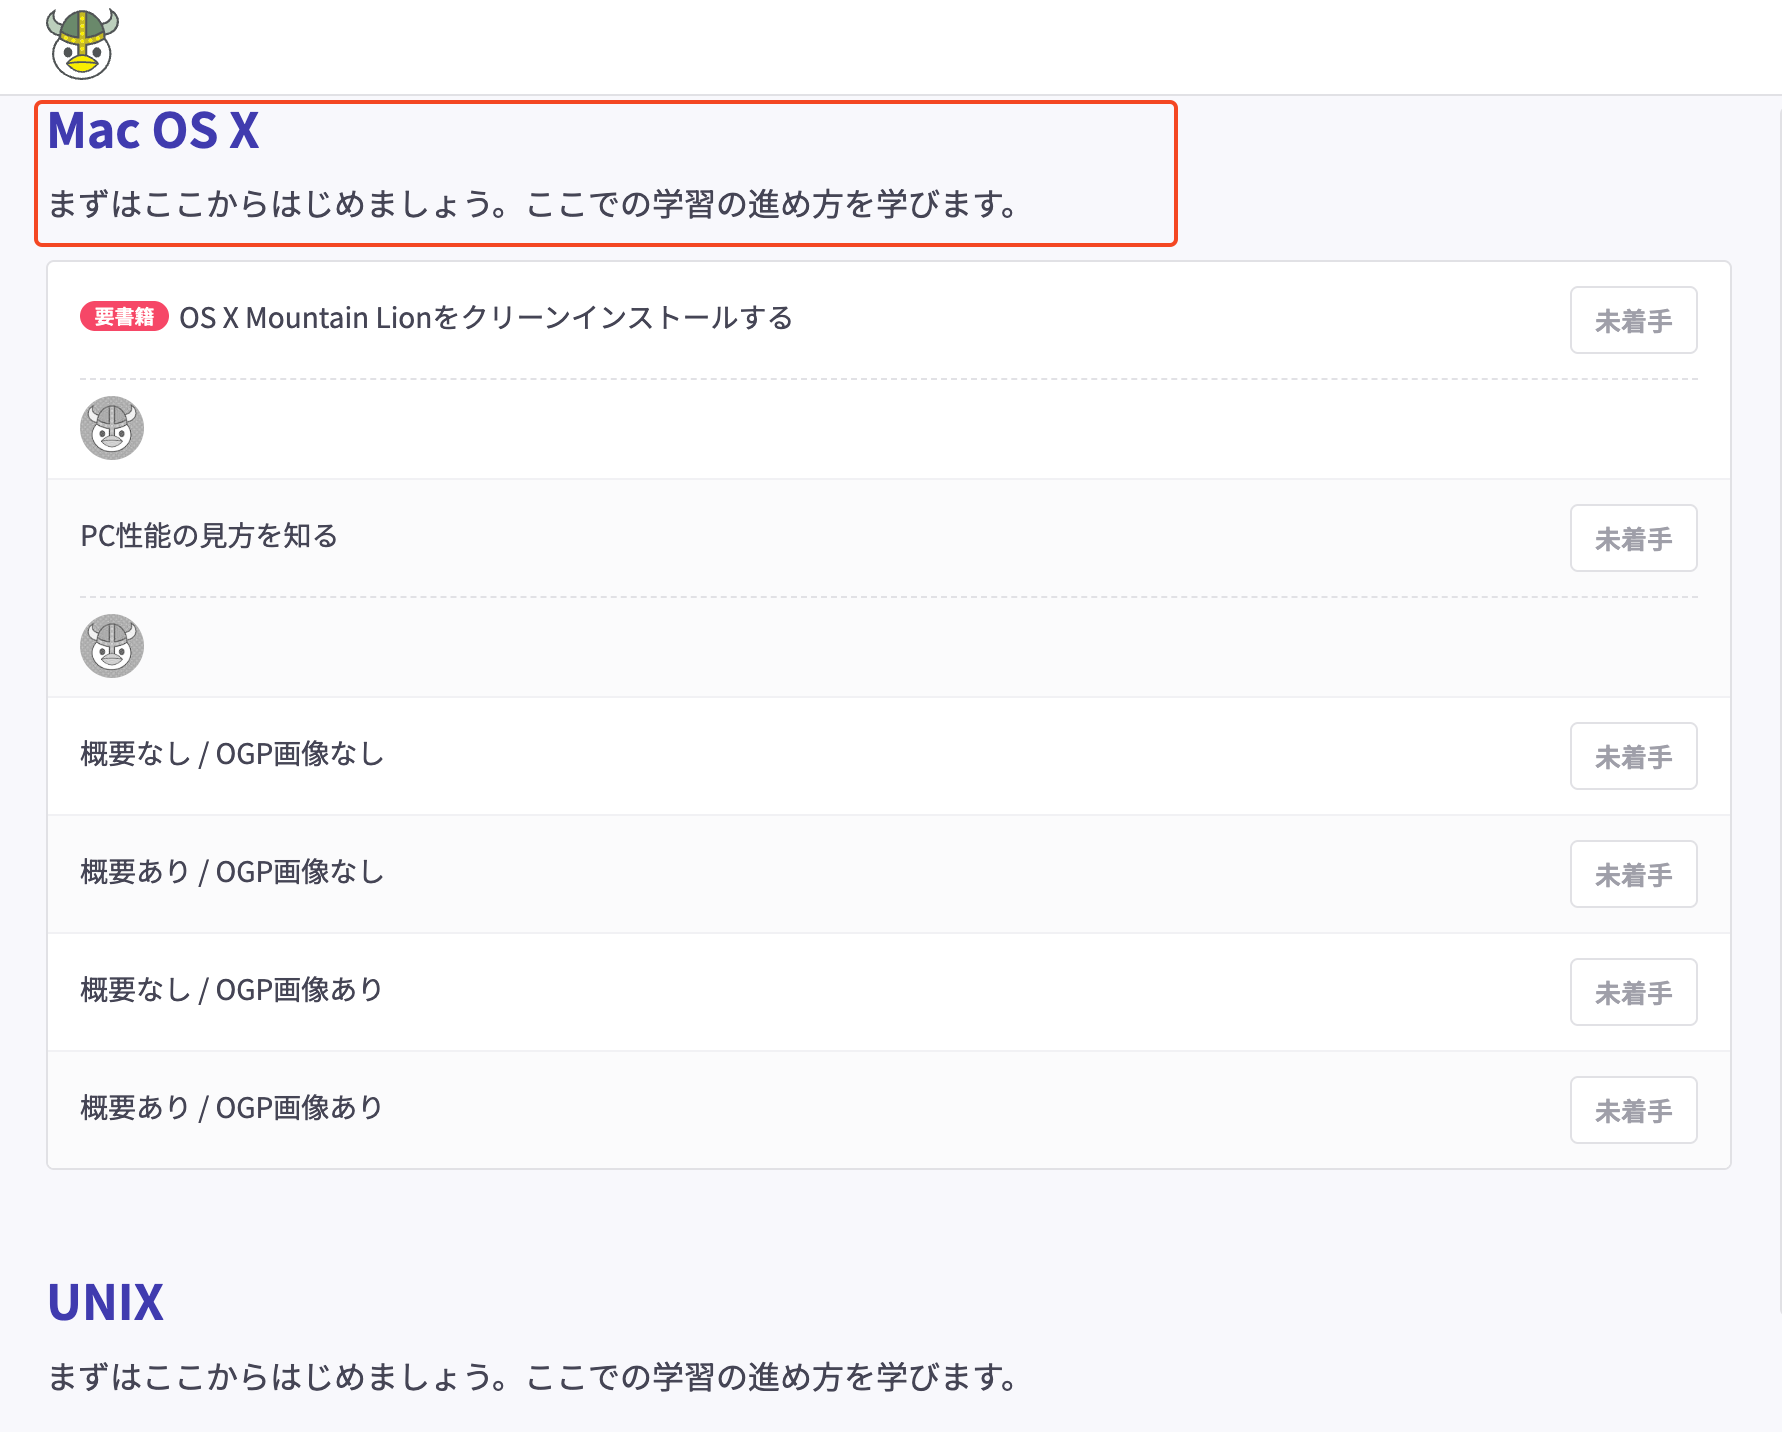
Task: Click 未着手 button for 概要あり / OGP画像あり
Action: 1634,1110
